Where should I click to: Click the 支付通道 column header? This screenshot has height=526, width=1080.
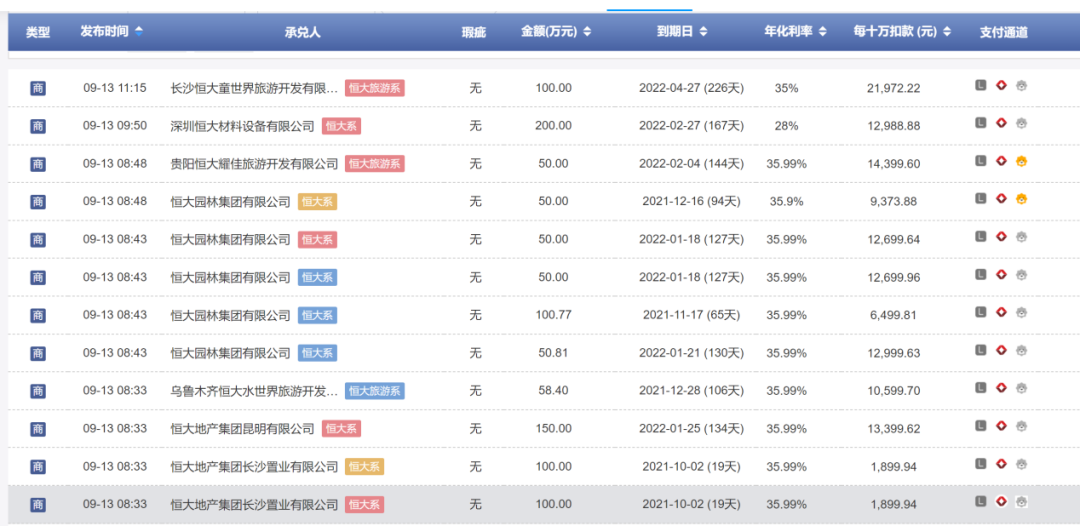click(x=1004, y=32)
